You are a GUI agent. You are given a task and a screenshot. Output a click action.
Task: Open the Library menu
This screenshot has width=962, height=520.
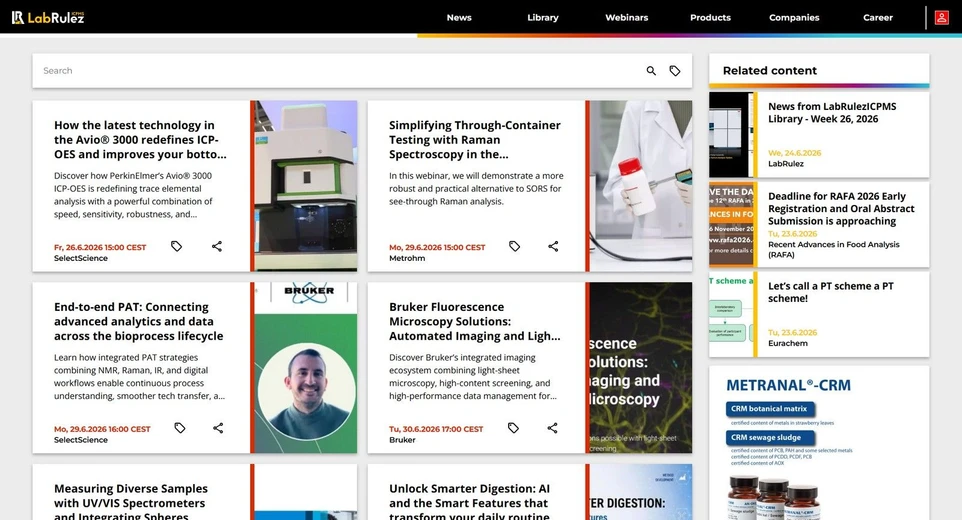543,17
